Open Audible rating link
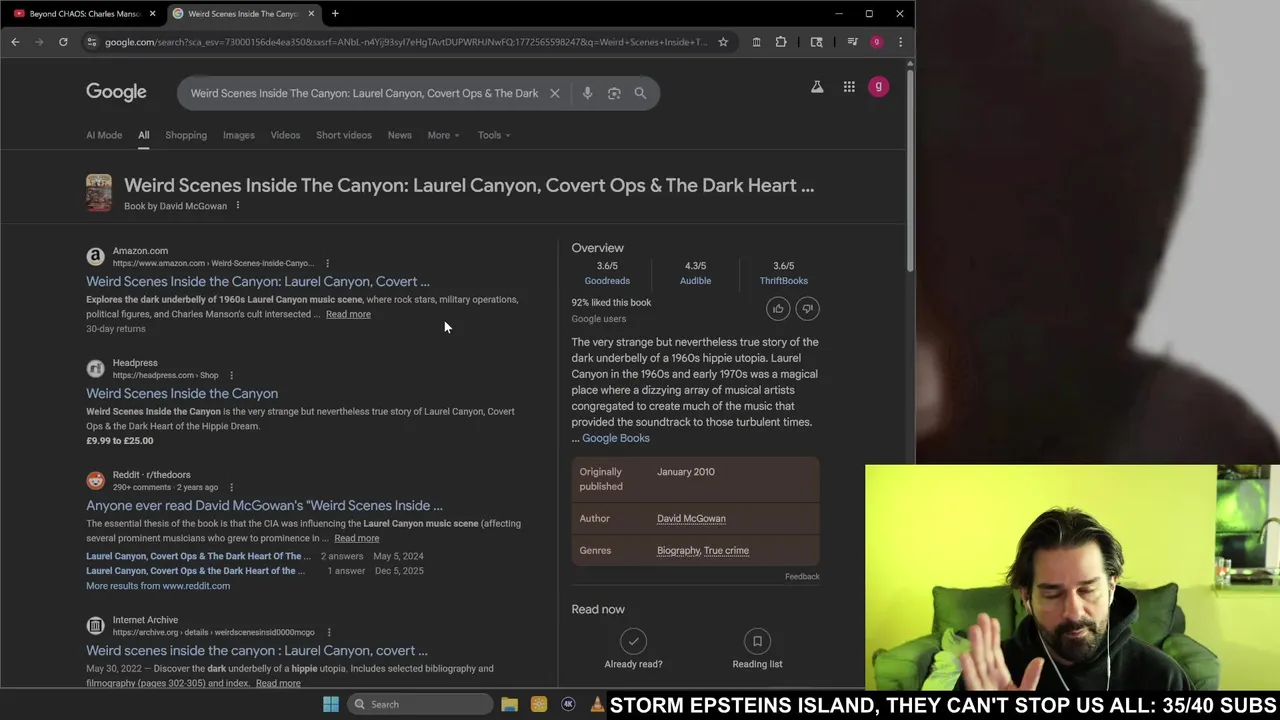This screenshot has height=720, width=1280. pyautogui.click(x=696, y=281)
